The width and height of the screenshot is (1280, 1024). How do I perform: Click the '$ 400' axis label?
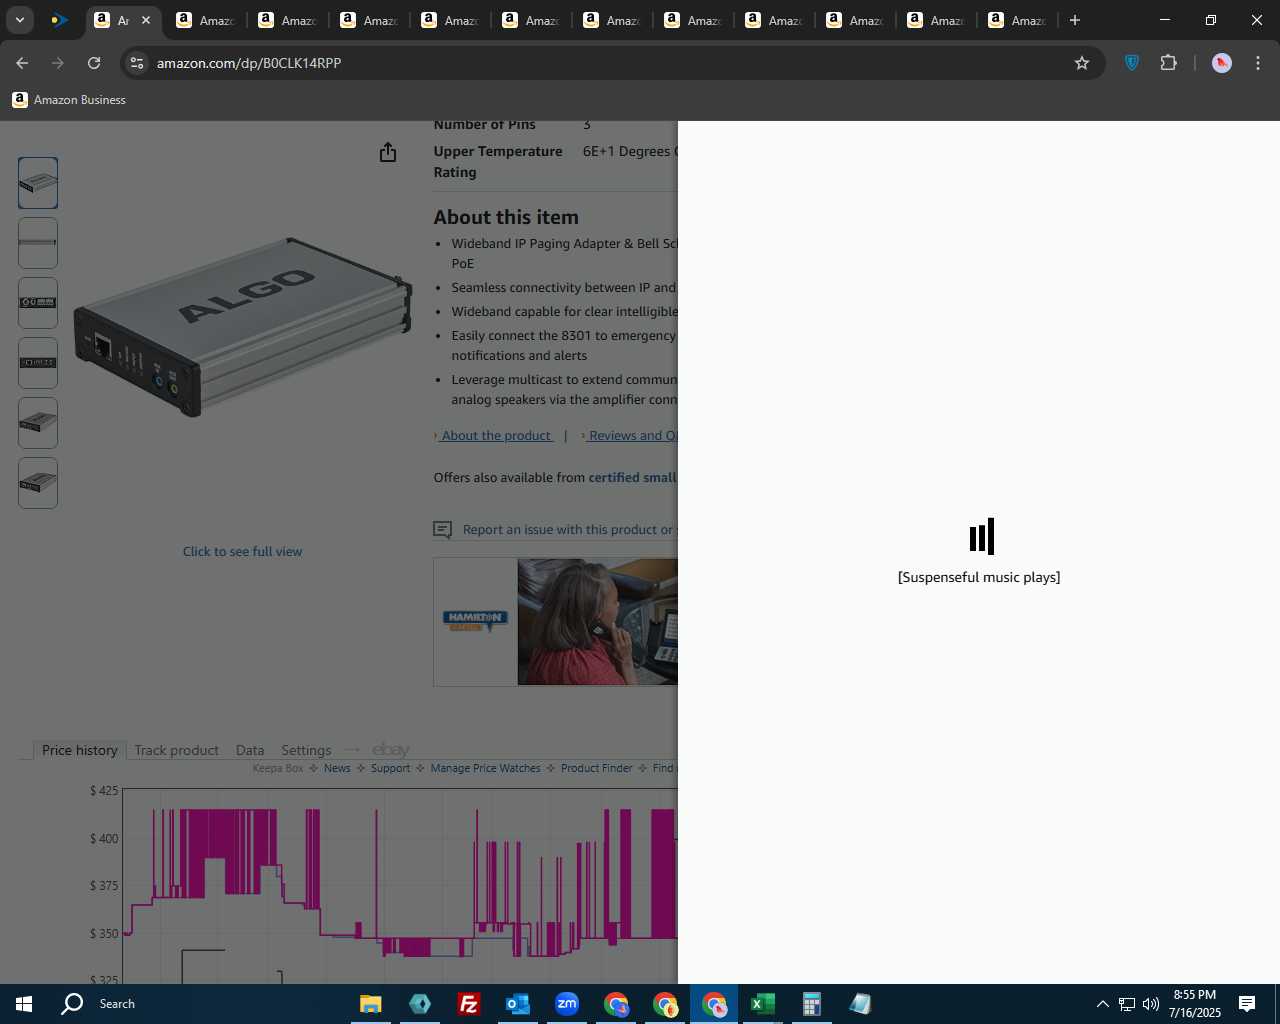(104, 838)
